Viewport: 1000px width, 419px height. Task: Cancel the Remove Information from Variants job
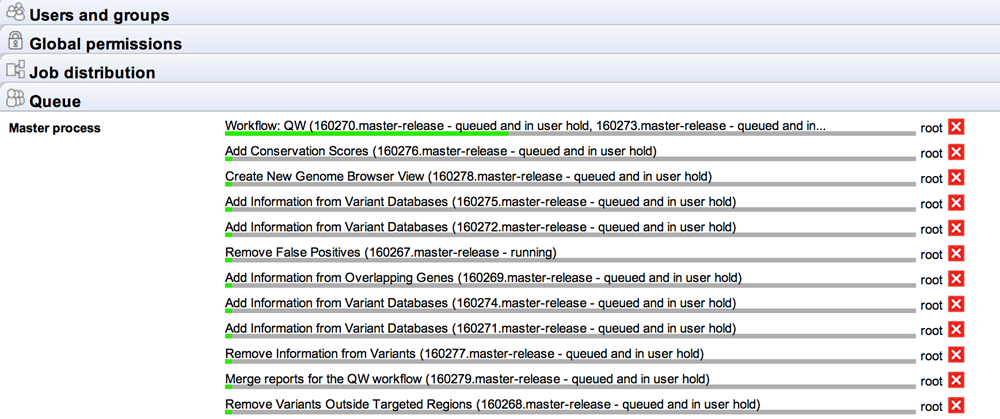955,354
